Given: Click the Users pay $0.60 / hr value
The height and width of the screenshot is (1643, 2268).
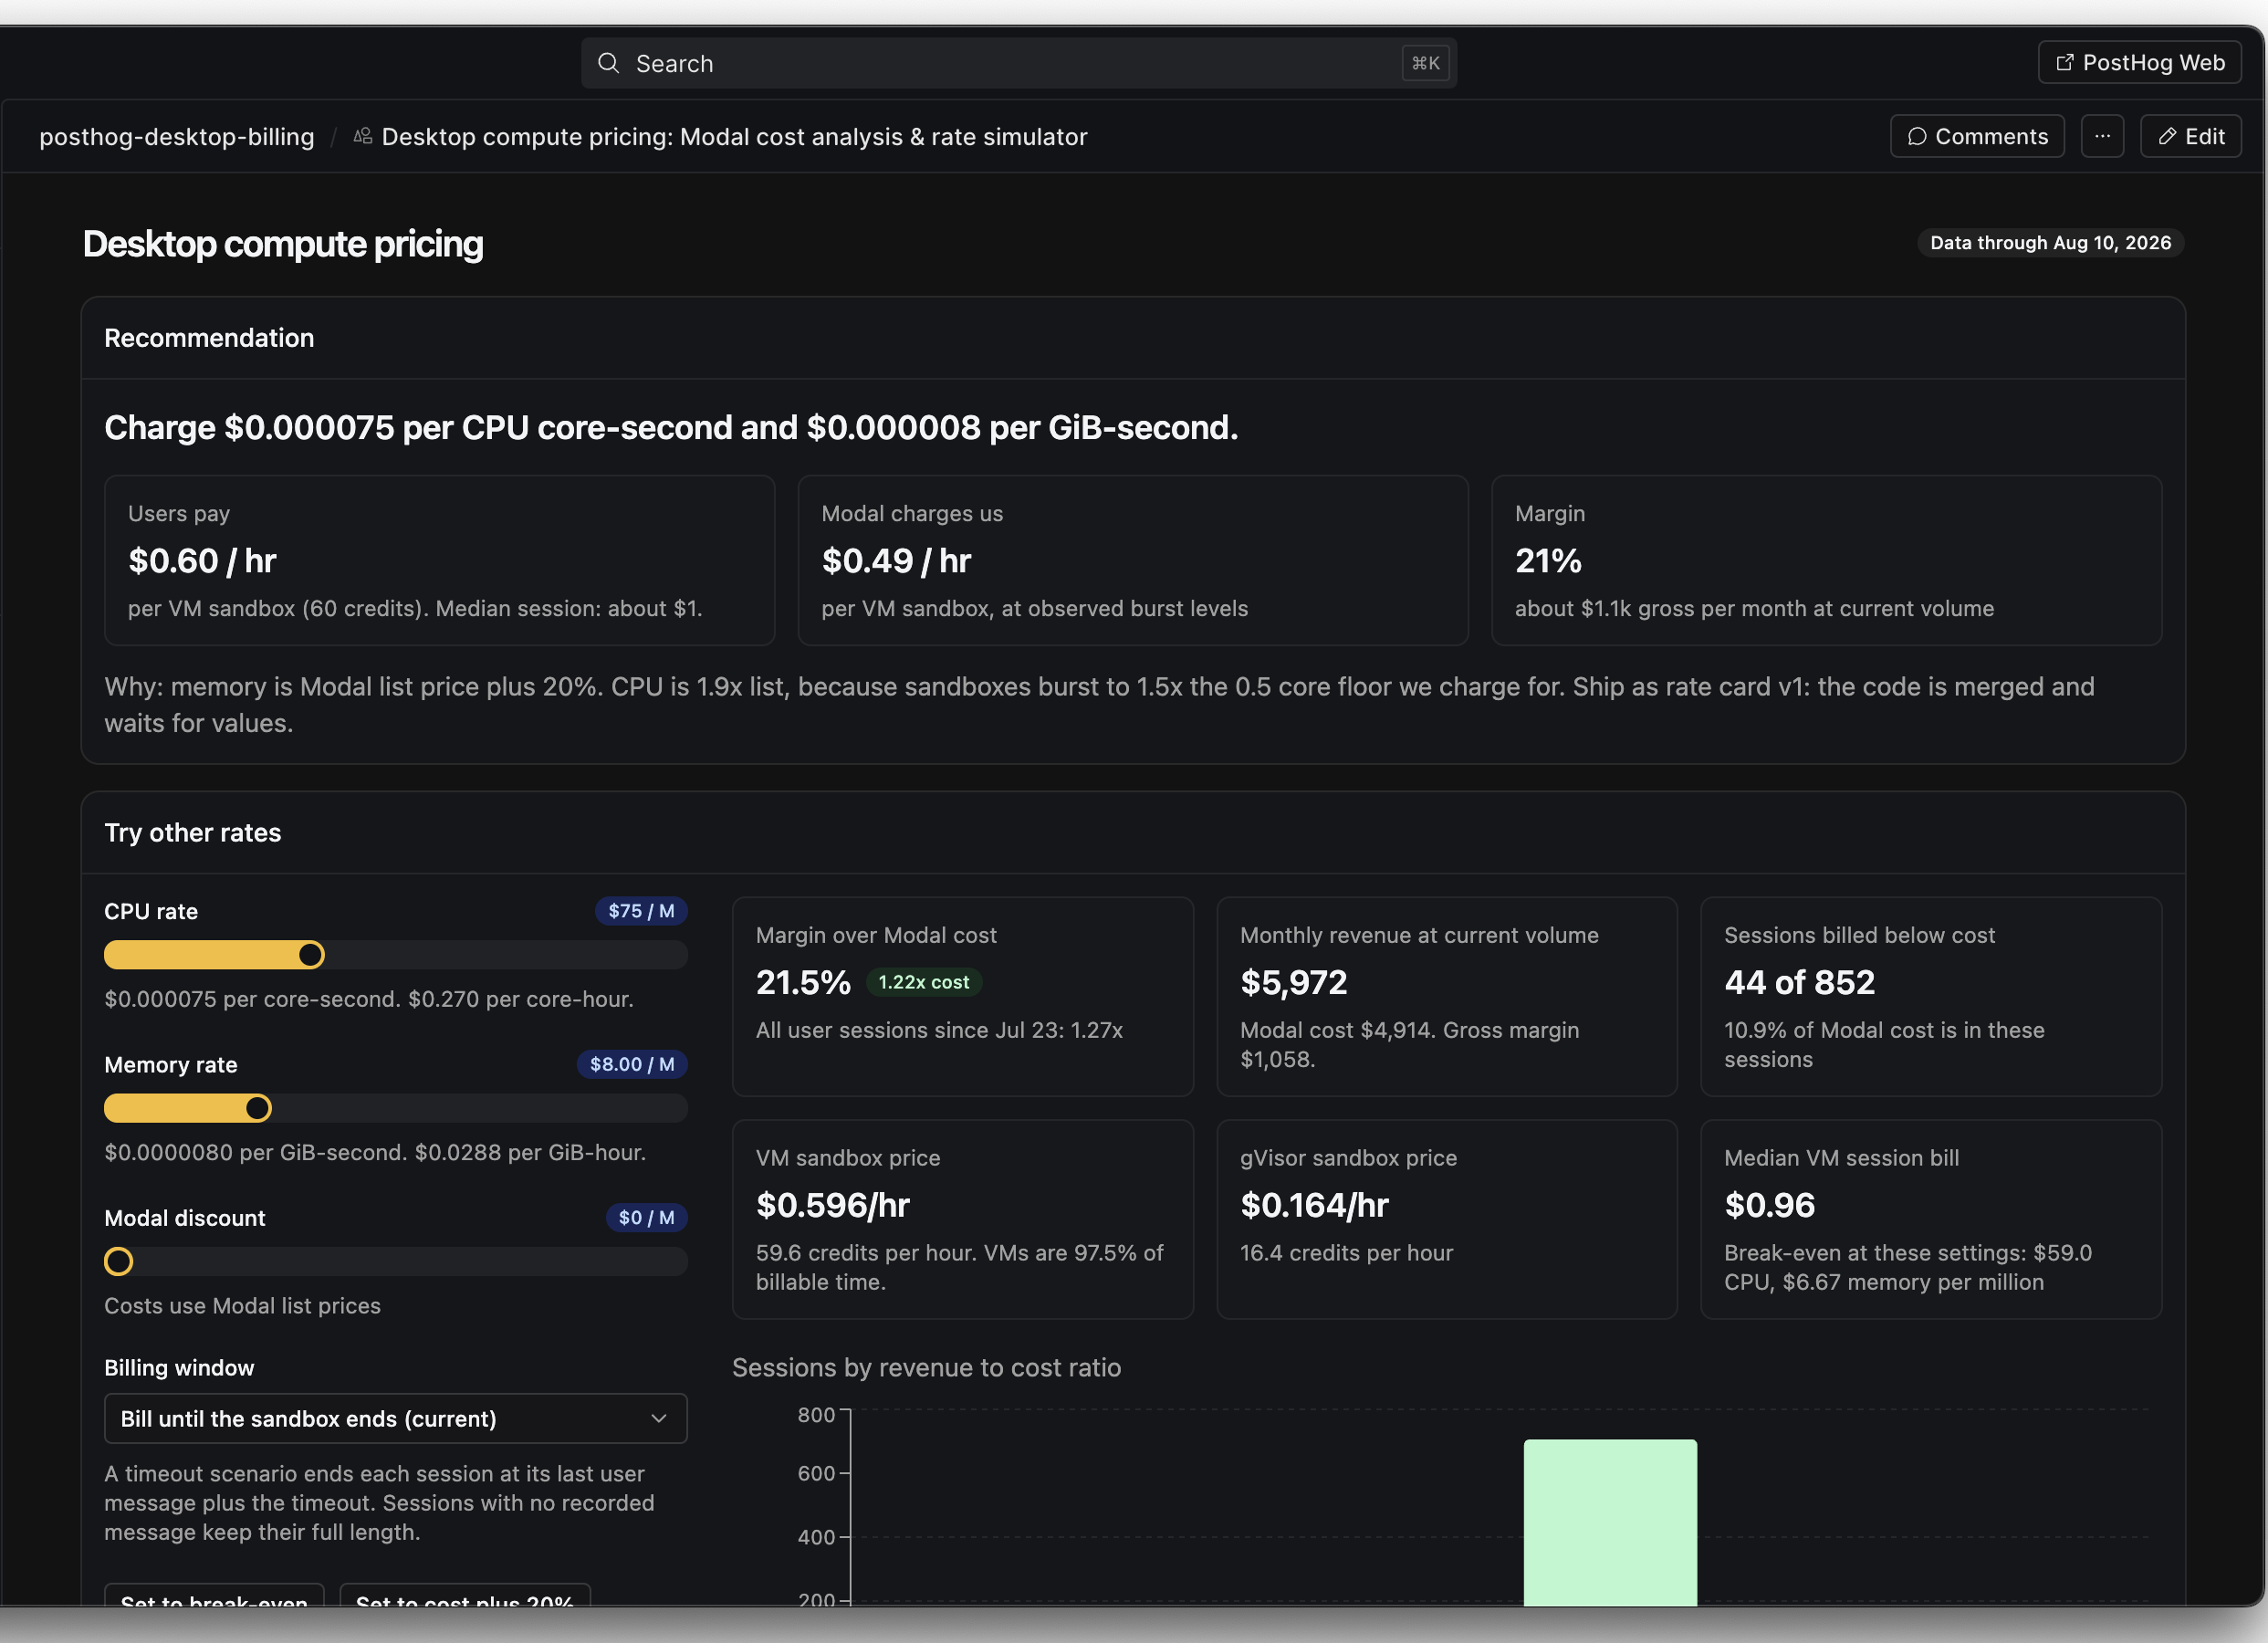Looking at the screenshot, I should tap(202, 561).
